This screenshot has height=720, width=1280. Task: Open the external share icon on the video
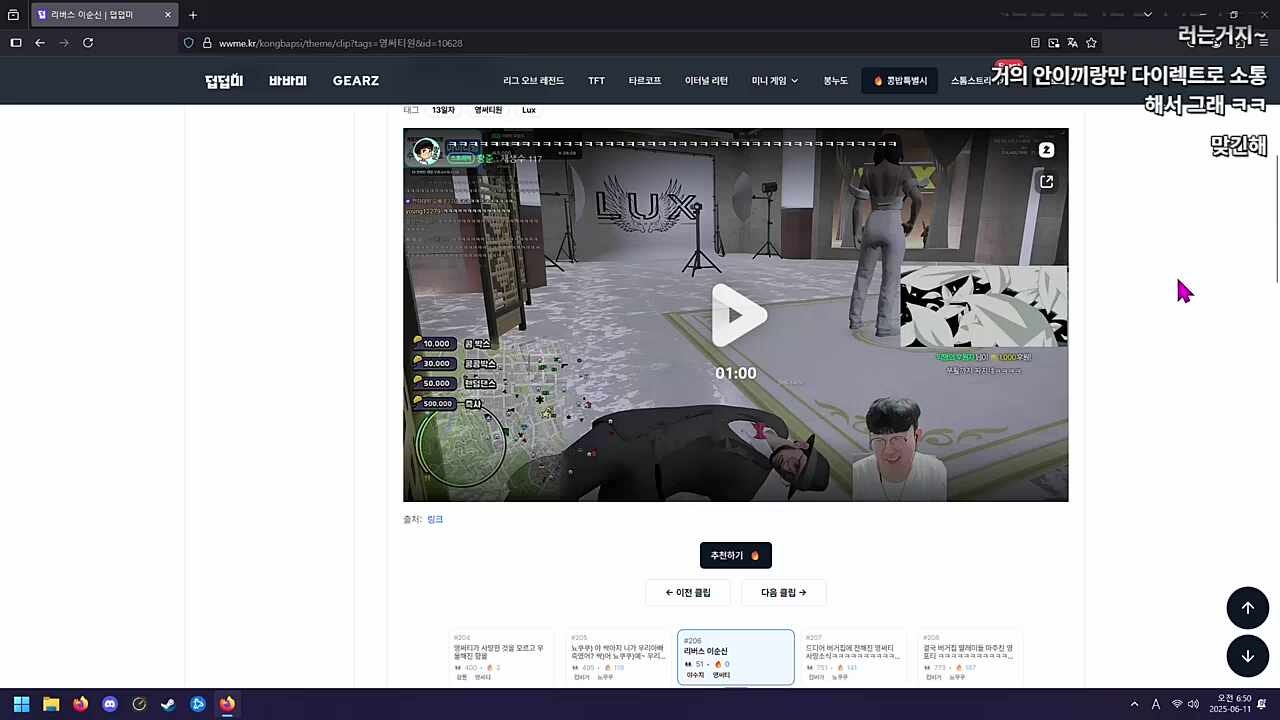pos(1046,182)
